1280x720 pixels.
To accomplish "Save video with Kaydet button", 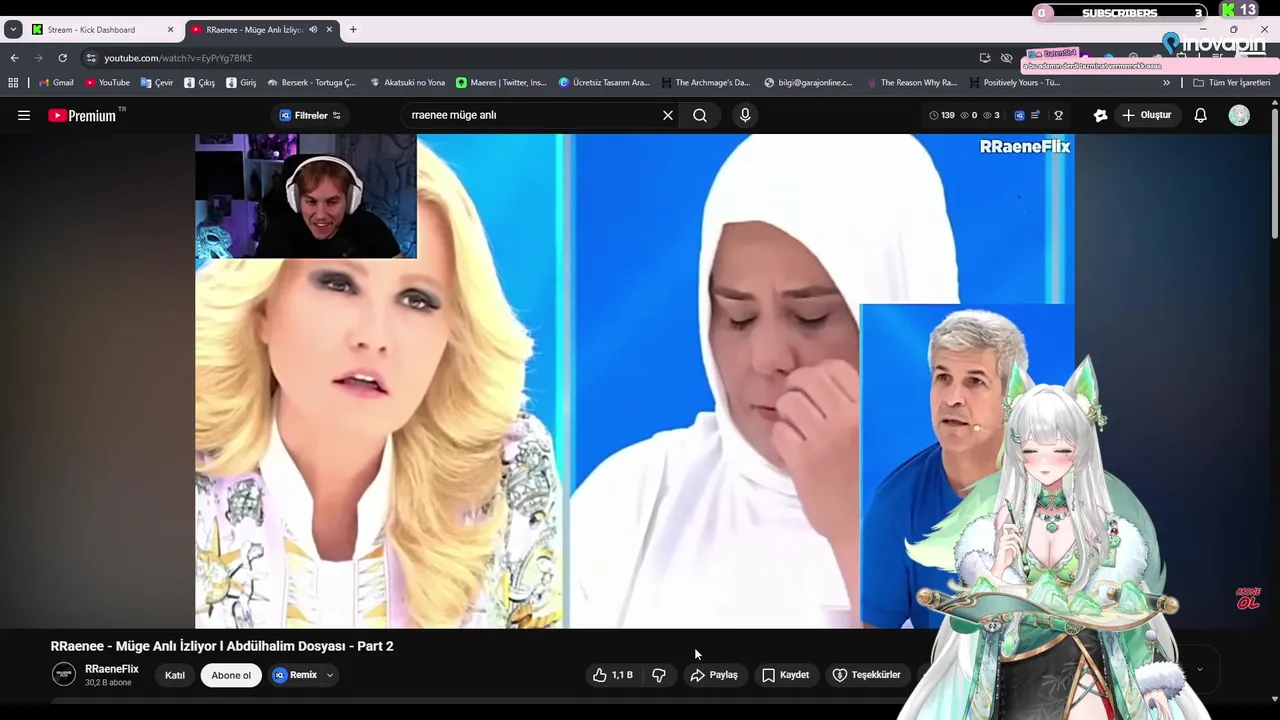I will point(786,675).
